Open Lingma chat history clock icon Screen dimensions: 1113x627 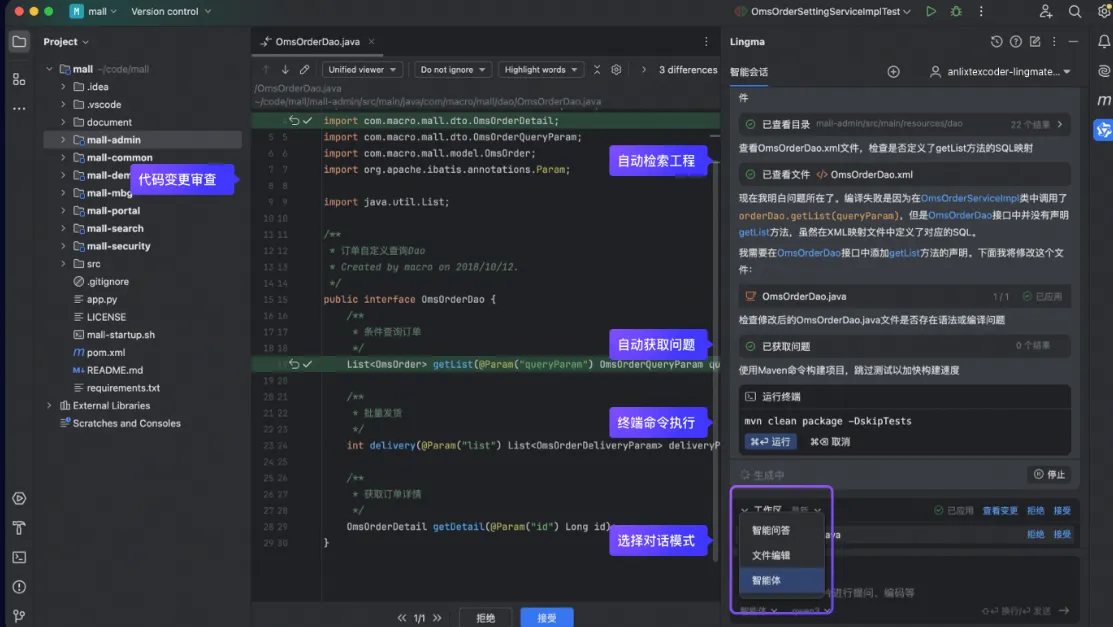coord(996,42)
